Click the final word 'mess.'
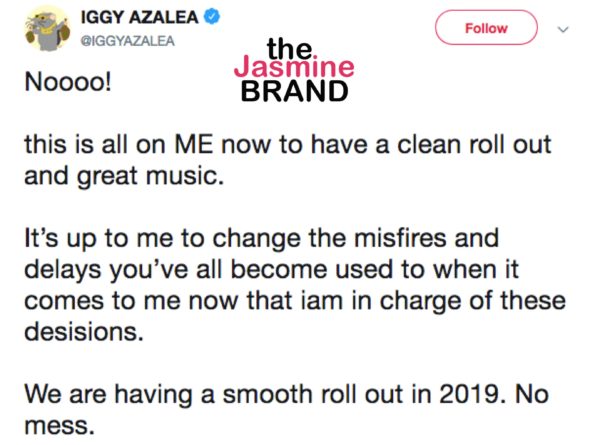Screen dimensions: 595x445 (59, 426)
